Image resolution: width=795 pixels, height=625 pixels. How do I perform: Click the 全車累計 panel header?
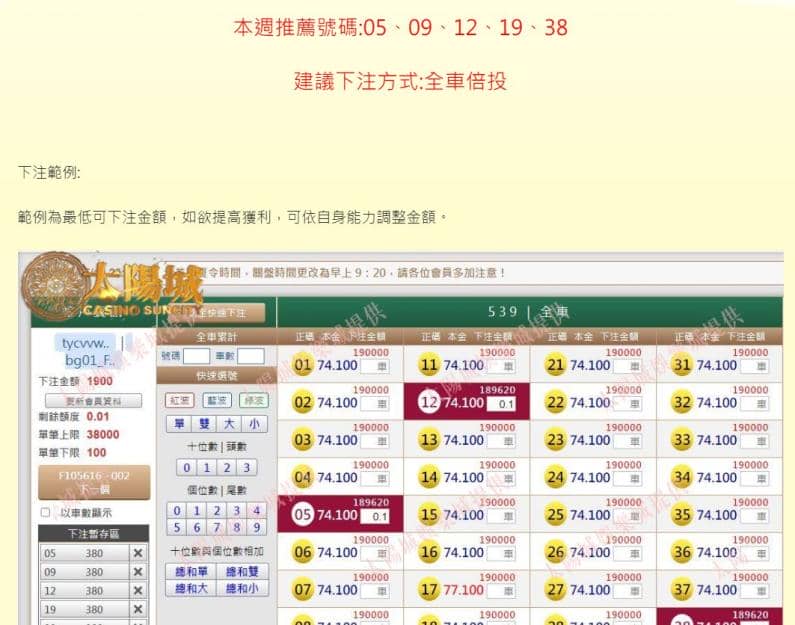(216, 337)
